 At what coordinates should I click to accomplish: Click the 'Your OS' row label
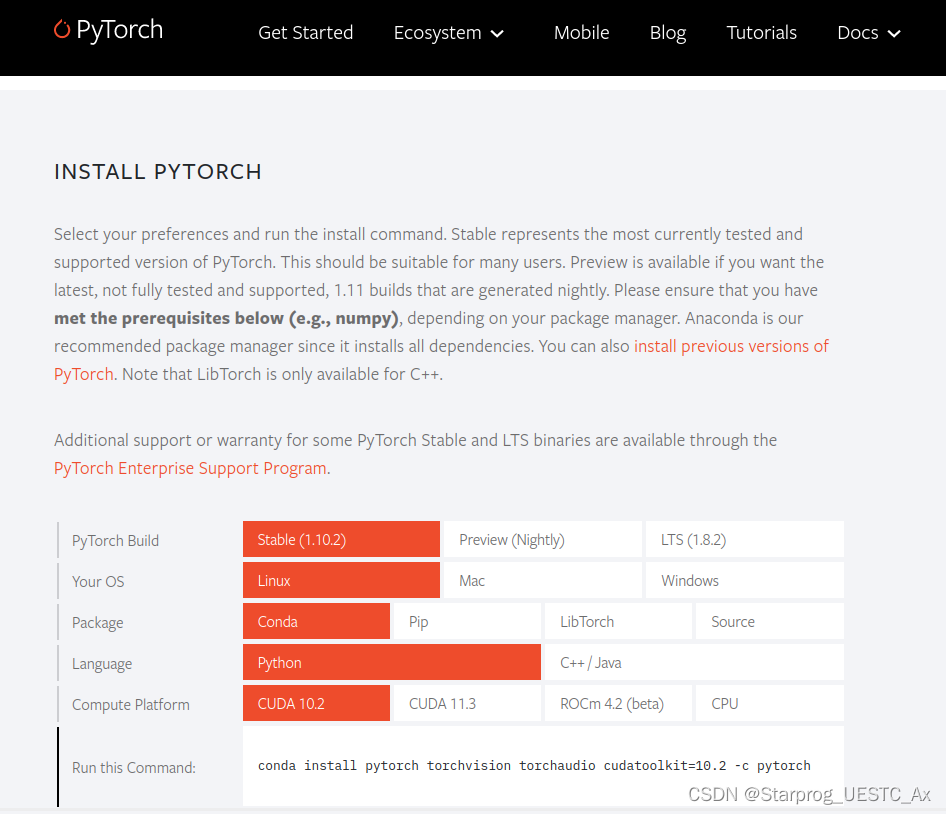(98, 581)
